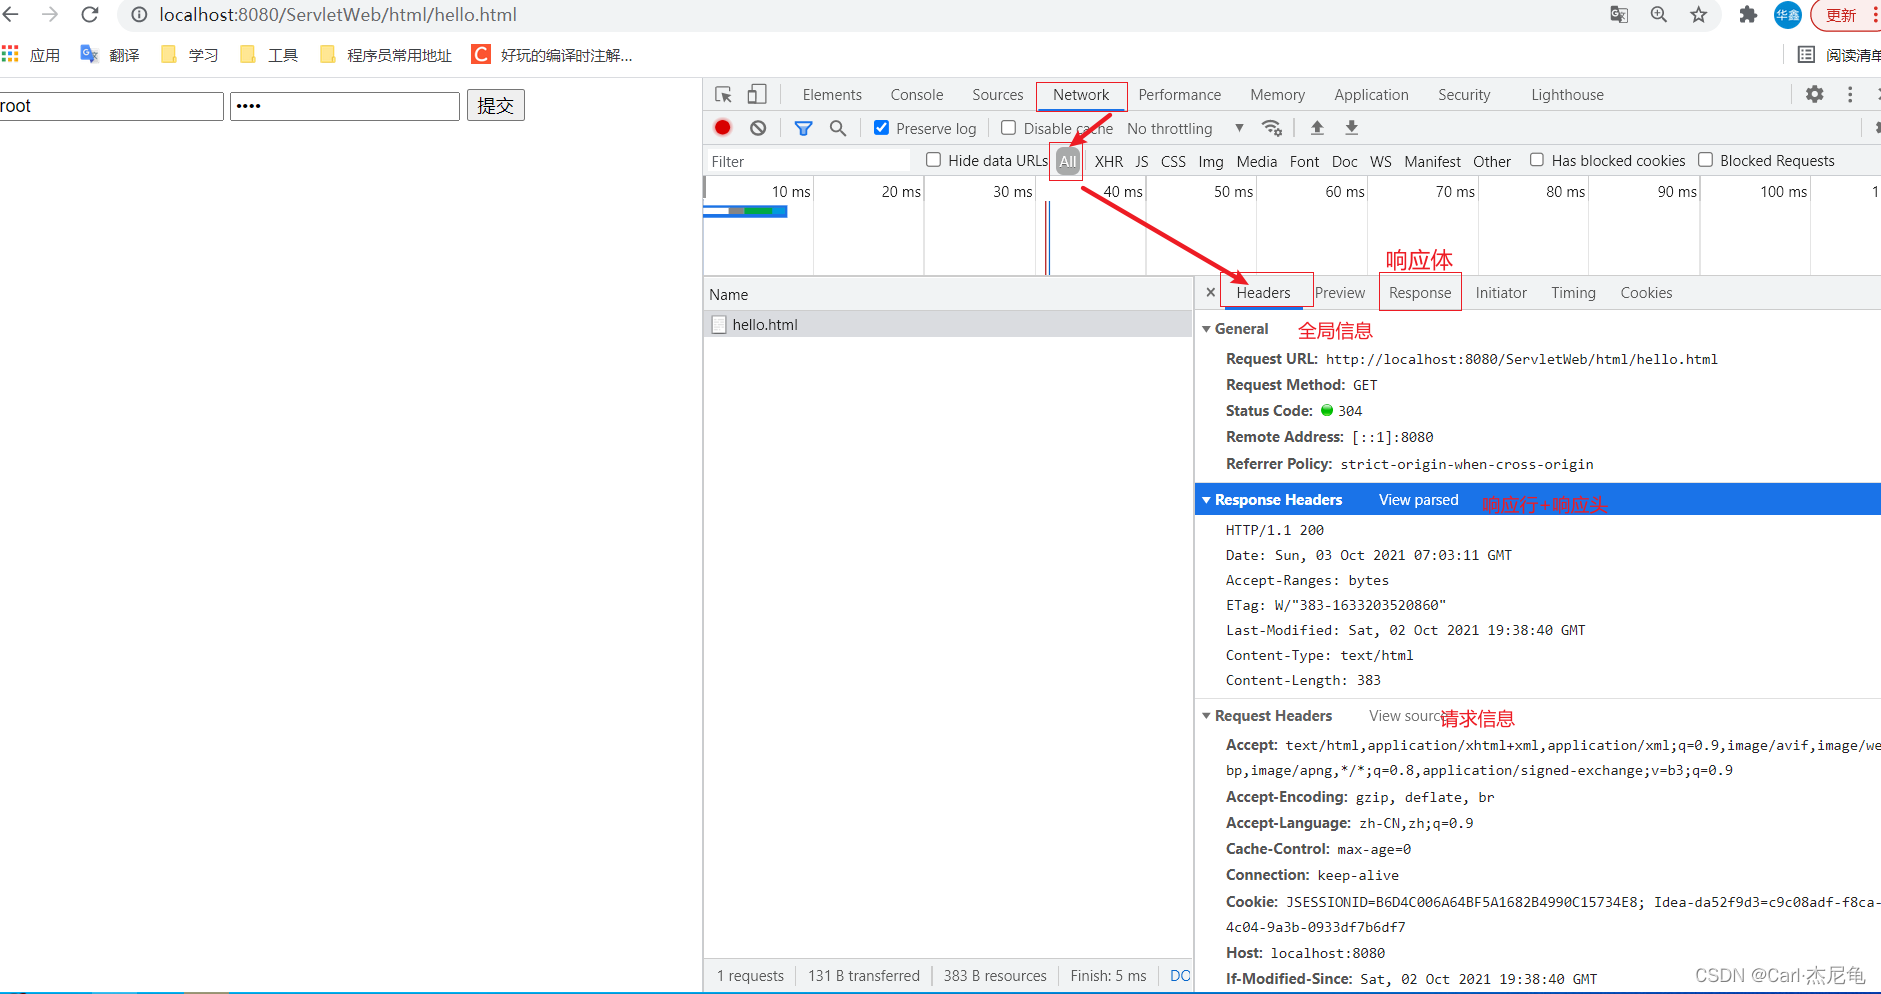Export HAR file download icon
The width and height of the screenshot is (1881, 994).
coord(1351,128)
